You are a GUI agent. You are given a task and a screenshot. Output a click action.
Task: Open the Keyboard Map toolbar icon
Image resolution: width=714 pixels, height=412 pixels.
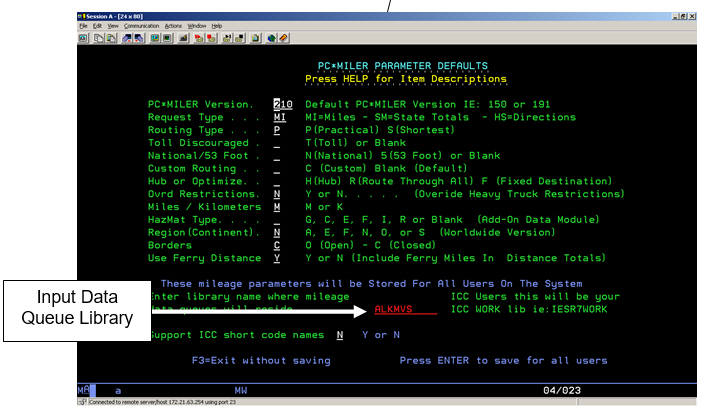tap(183, 38)
